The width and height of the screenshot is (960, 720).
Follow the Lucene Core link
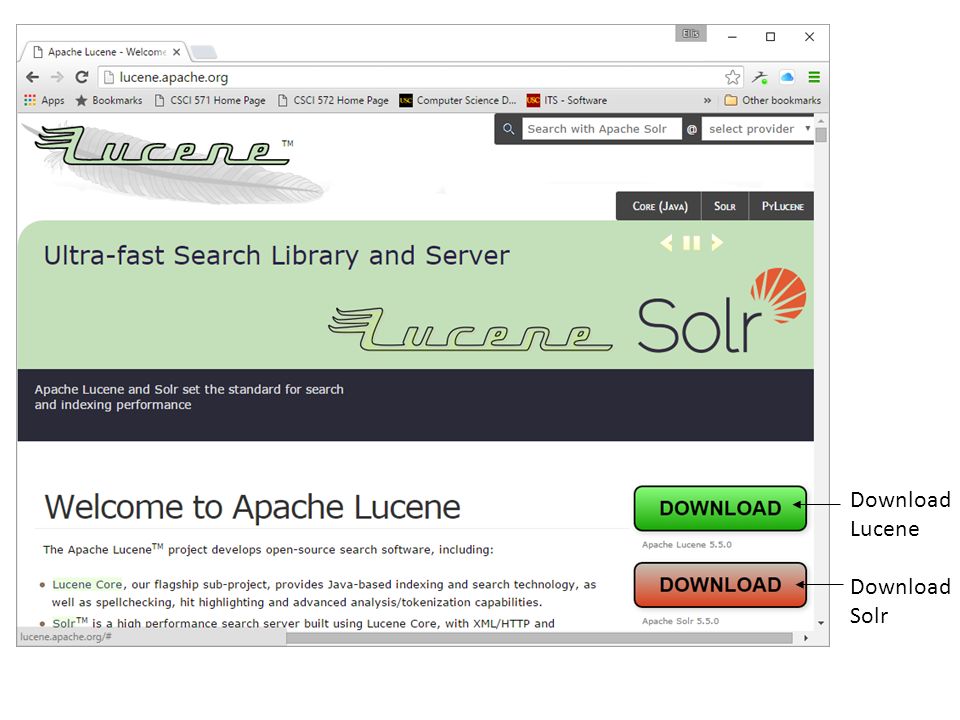click(87, 585)
